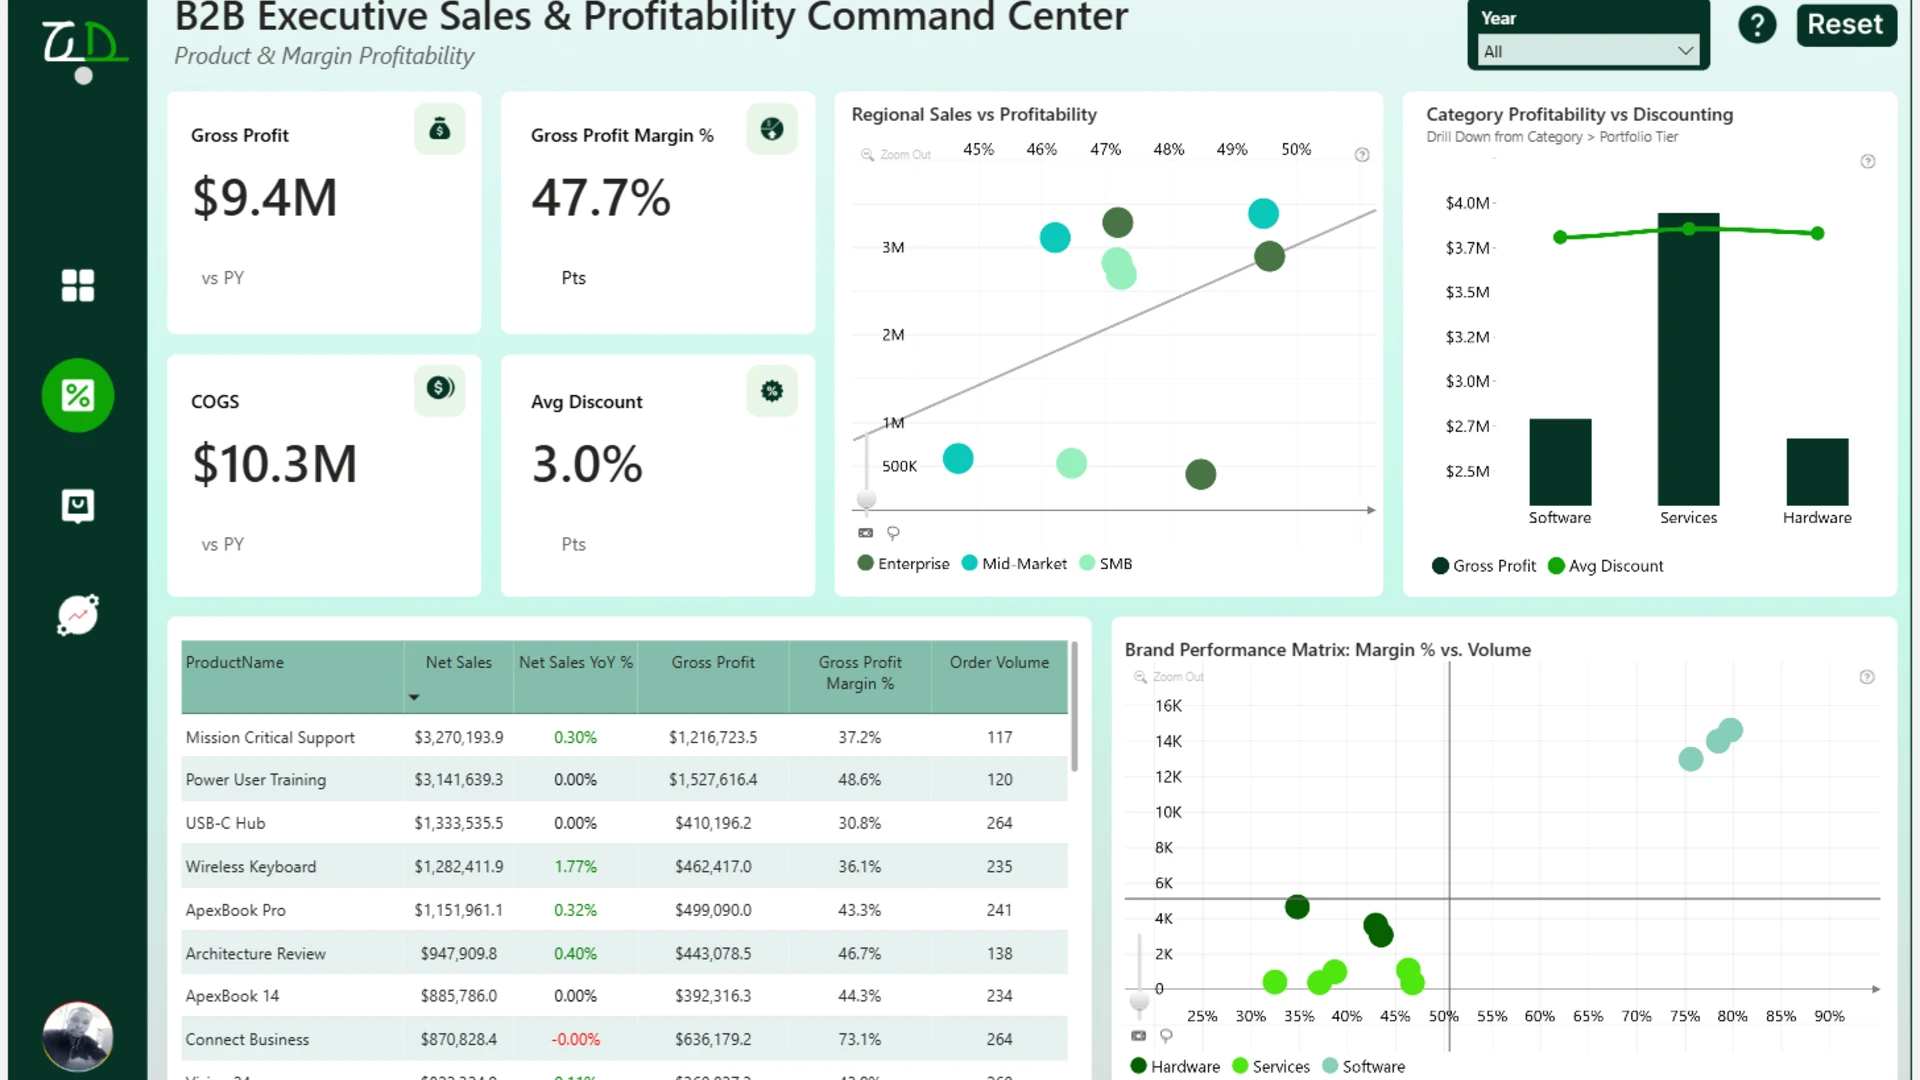The height and width of the screenshot is (1080, 1920).
Task: Click gross profit value $1,527,616.4
Action: pyautogui.click(x=713, y=780)
